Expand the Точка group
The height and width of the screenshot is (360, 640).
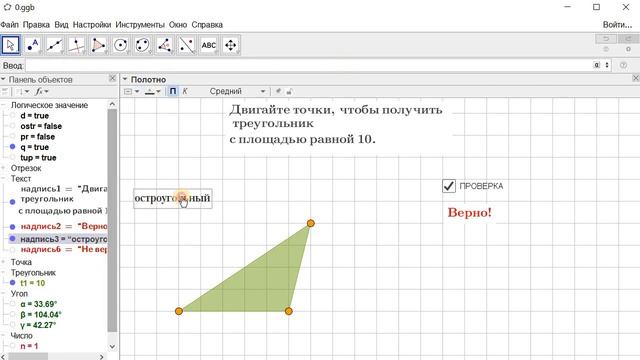click(4, 262)
